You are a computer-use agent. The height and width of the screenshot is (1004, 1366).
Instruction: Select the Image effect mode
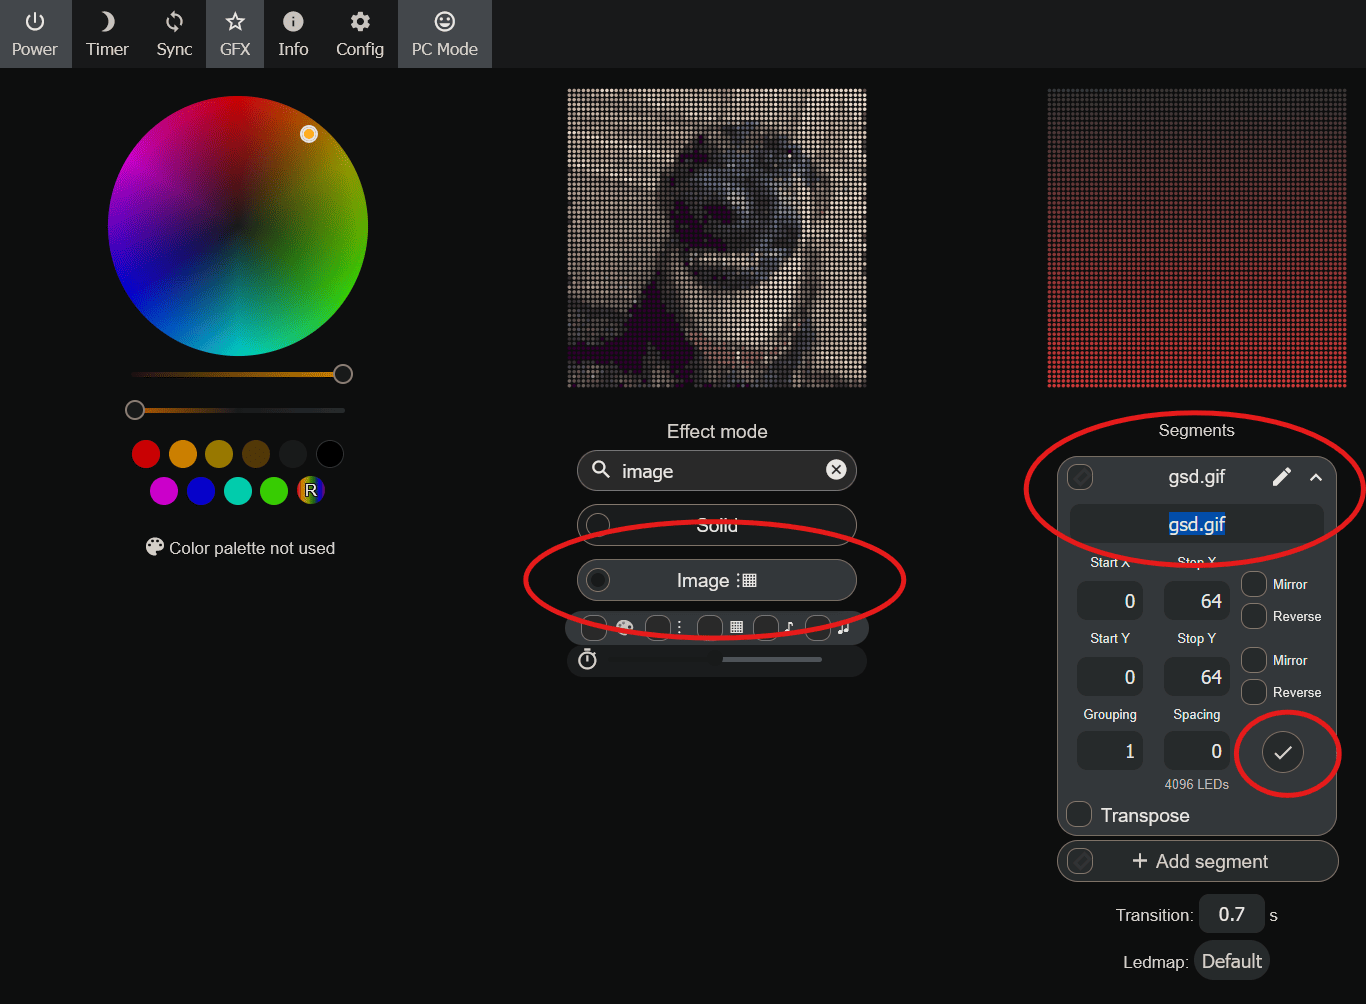coord(716,580)
